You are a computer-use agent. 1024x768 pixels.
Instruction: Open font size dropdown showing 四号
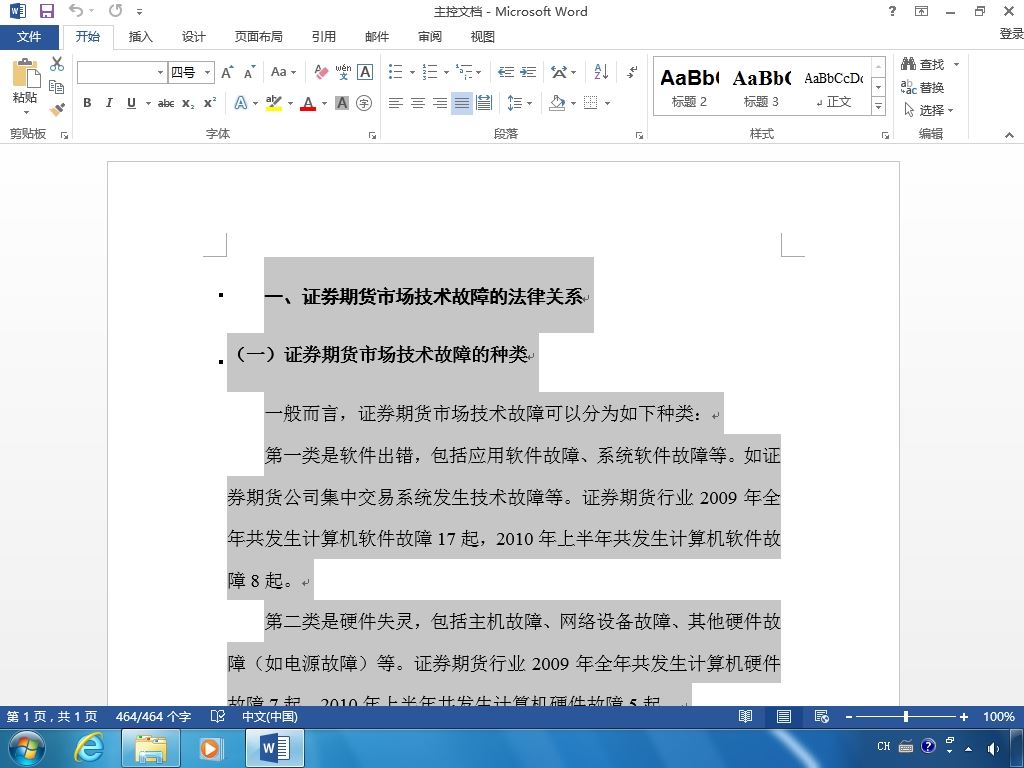coord(207,72)
